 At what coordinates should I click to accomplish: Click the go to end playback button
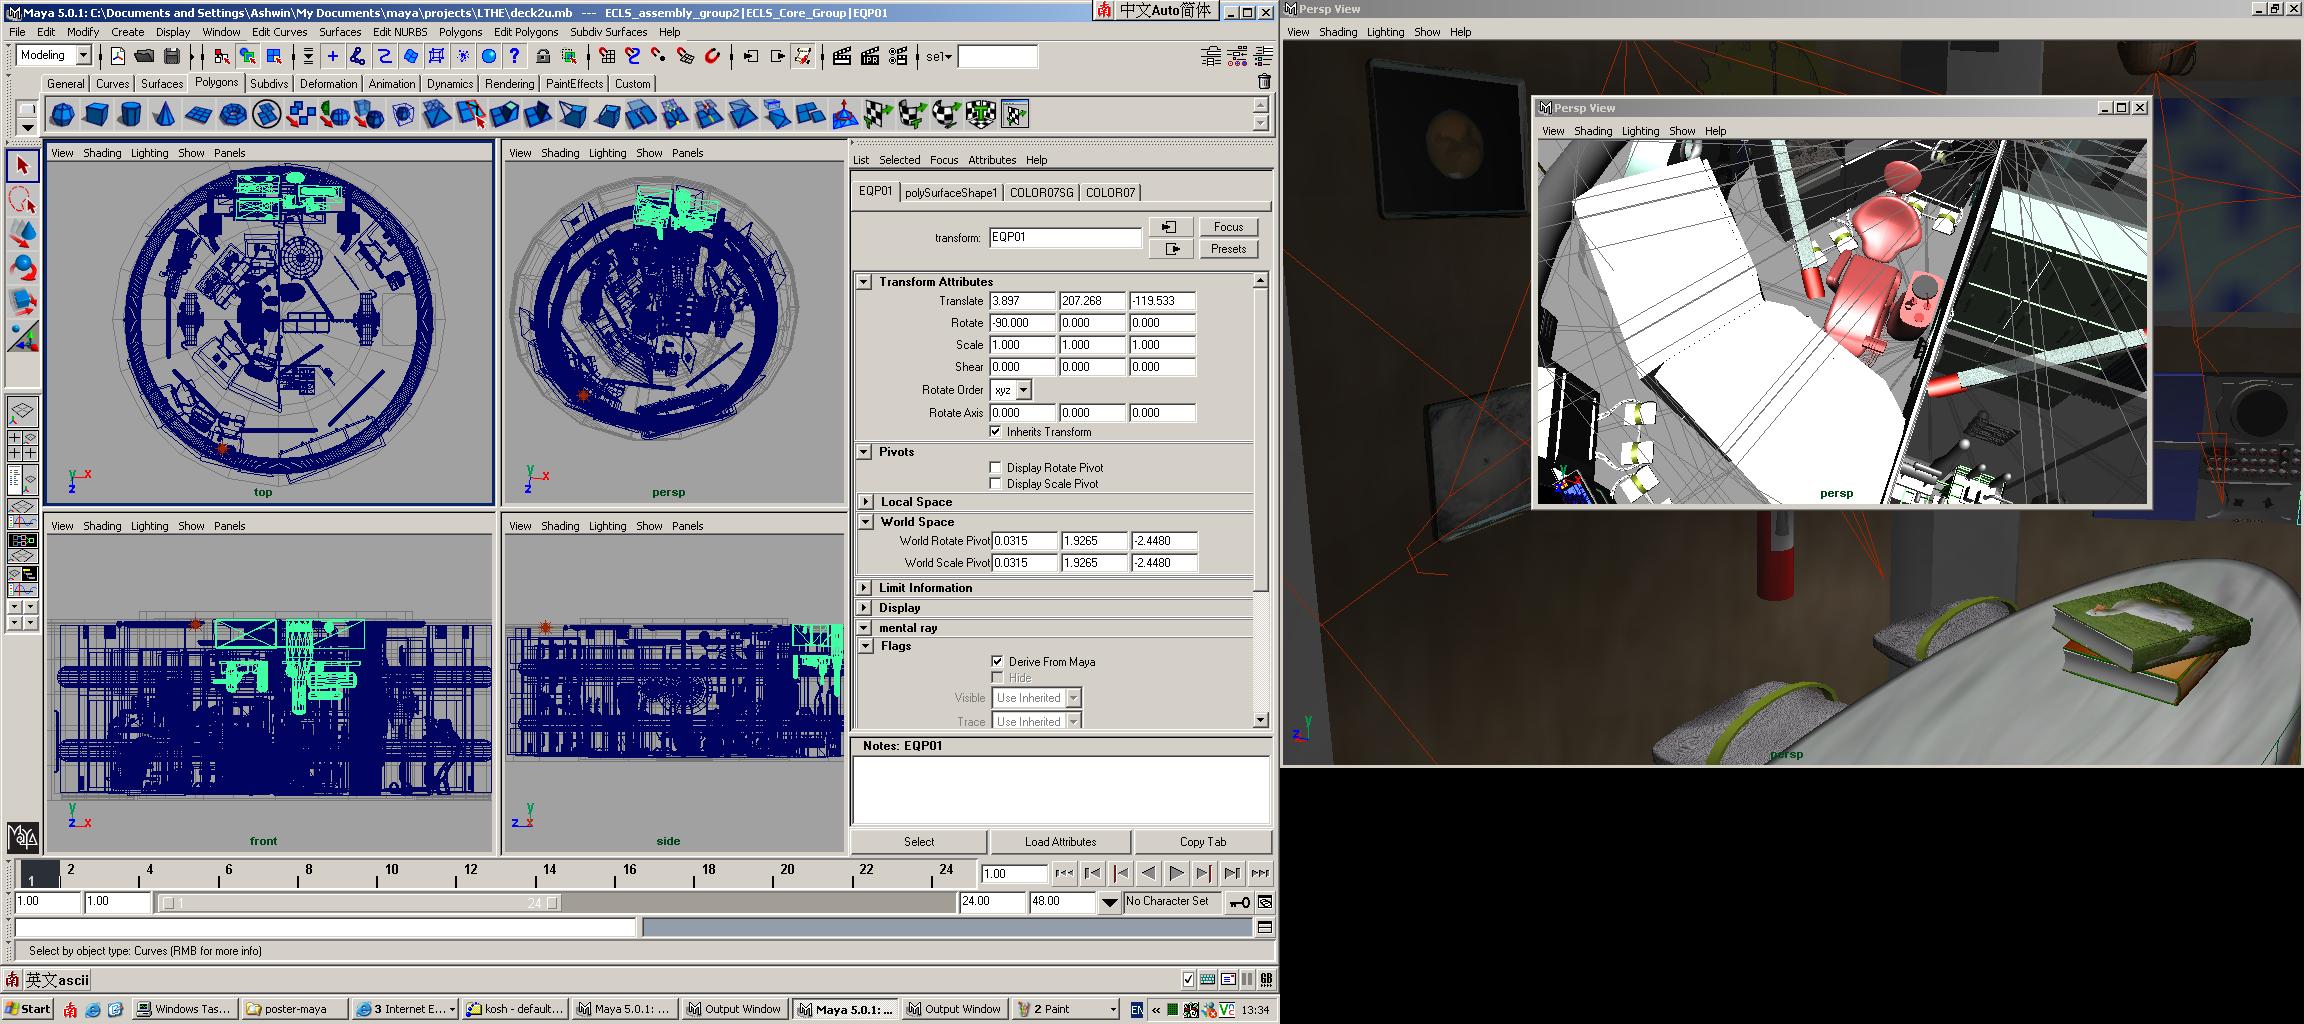(1260, 873)
